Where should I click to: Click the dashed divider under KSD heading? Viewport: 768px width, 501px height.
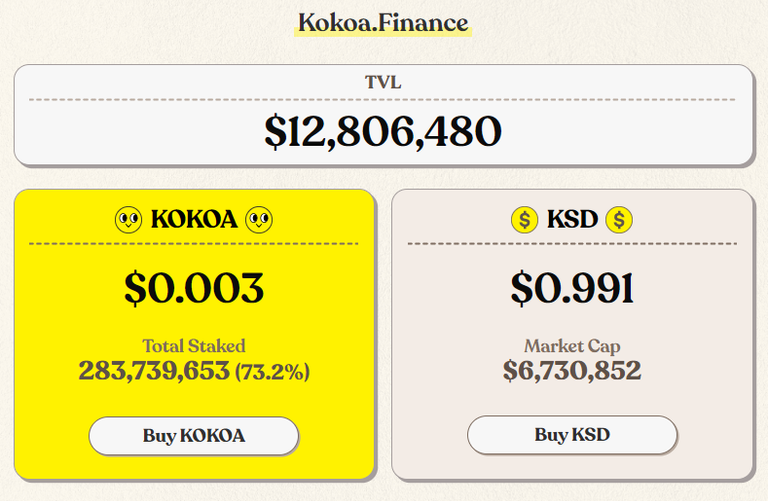(572, 243)
